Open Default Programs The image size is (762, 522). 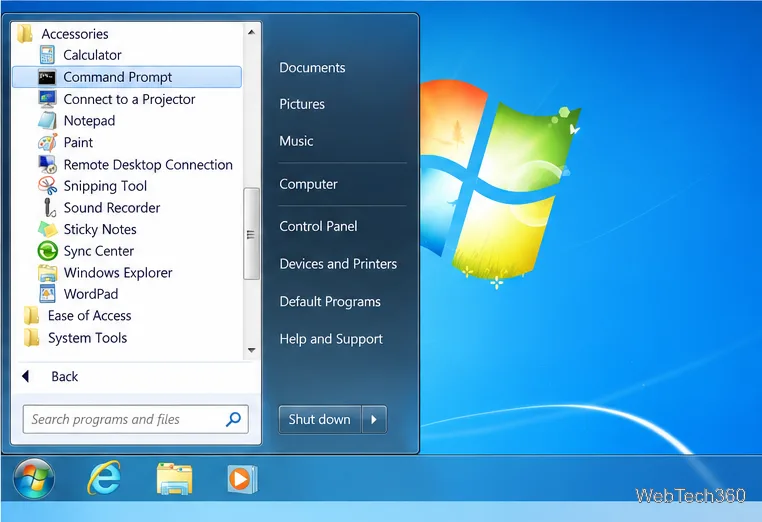[330, 302]
